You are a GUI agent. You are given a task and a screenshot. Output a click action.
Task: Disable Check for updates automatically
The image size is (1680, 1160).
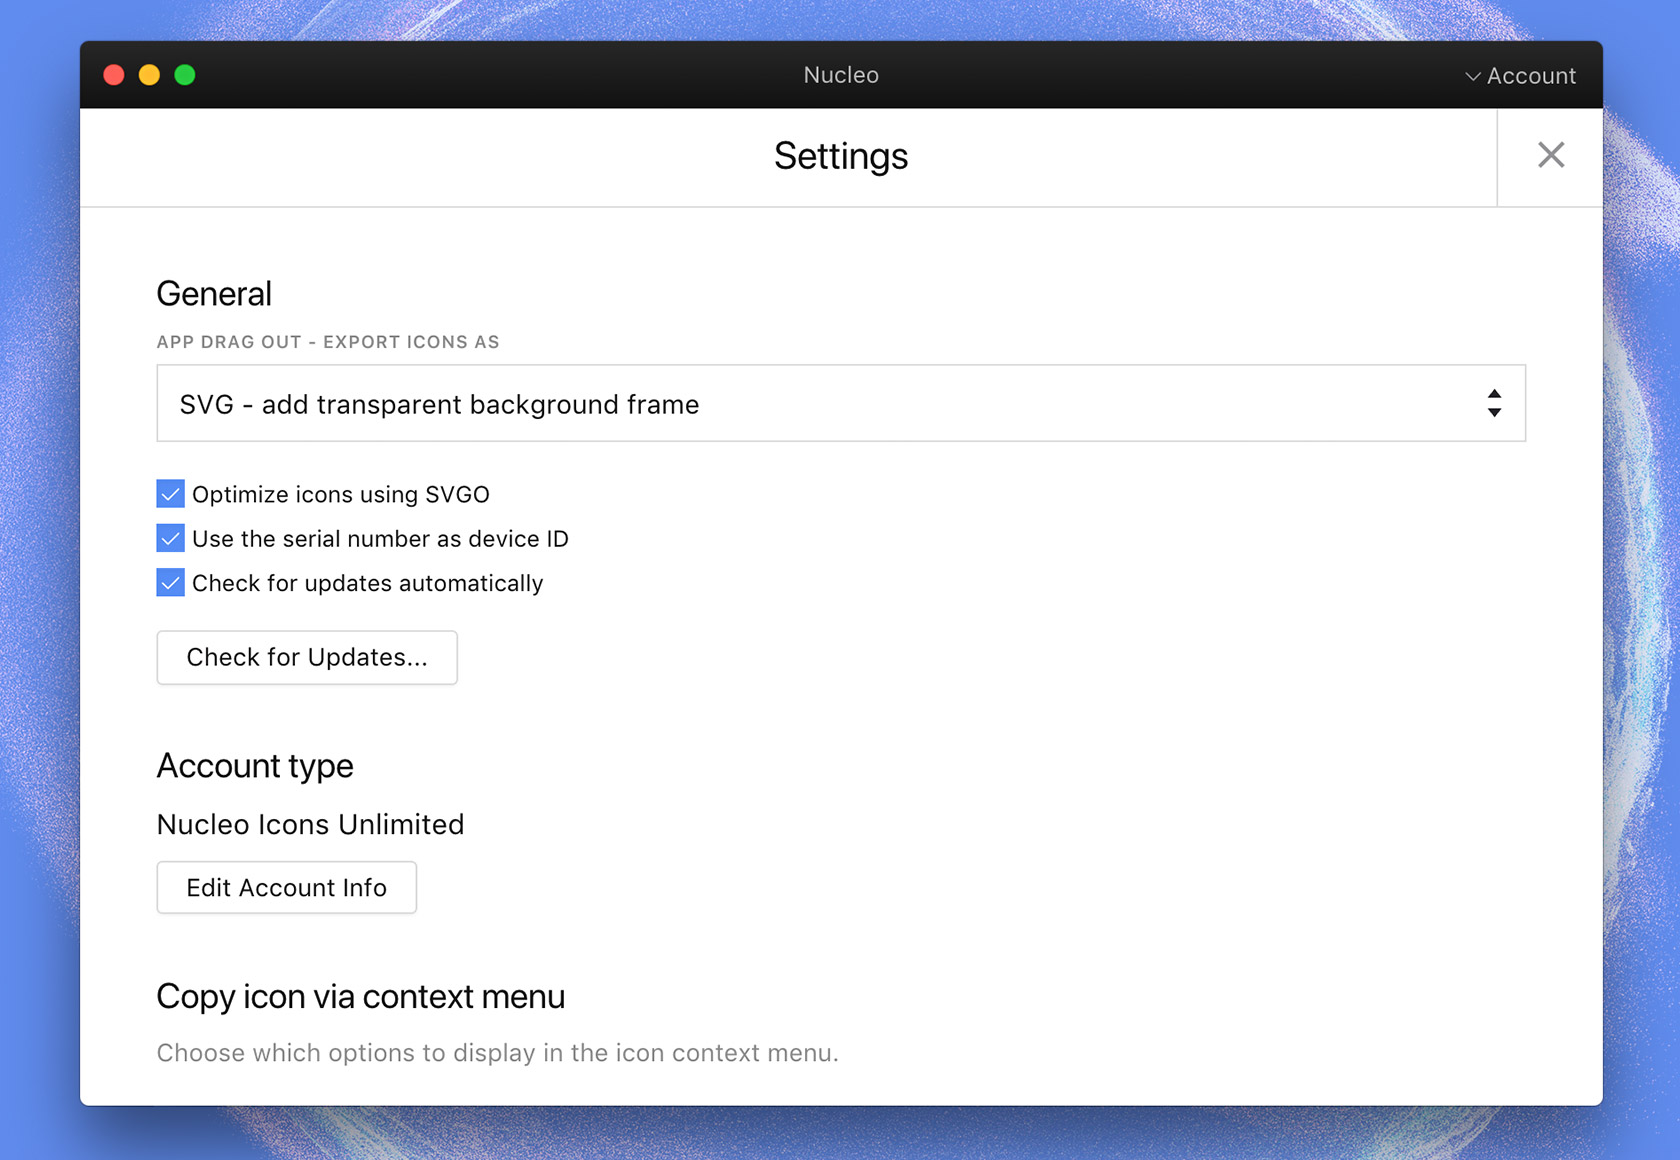169,583
